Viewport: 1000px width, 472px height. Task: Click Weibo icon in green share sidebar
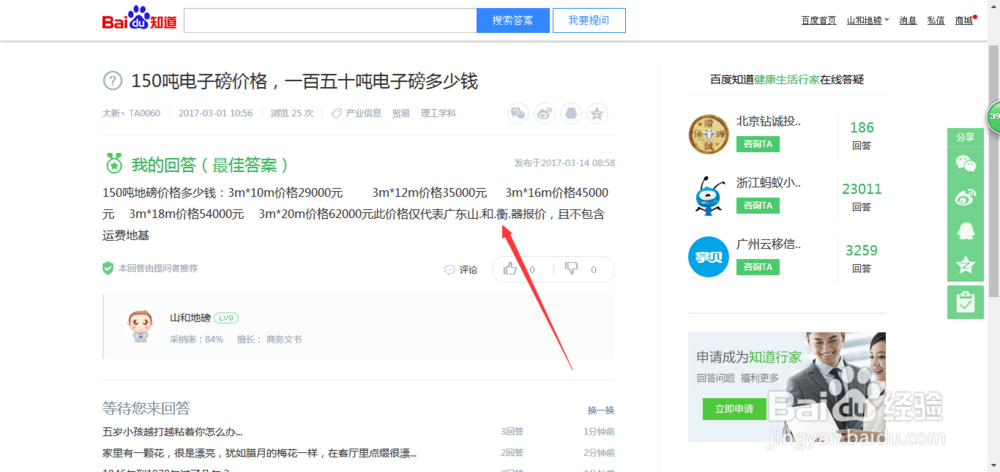click(x=965, y=197)
